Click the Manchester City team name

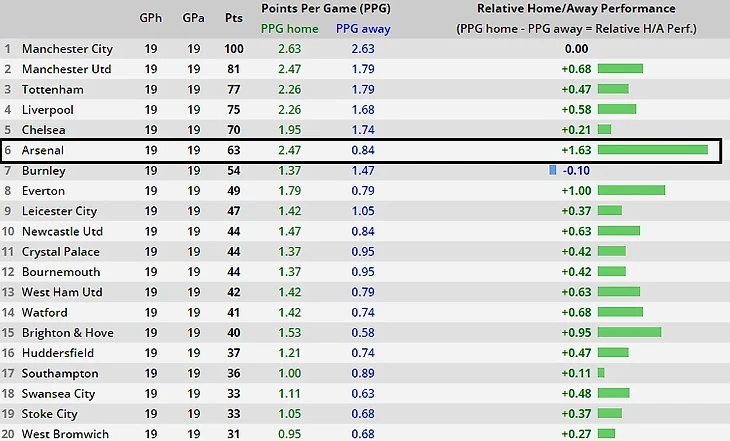coord(67,49)
